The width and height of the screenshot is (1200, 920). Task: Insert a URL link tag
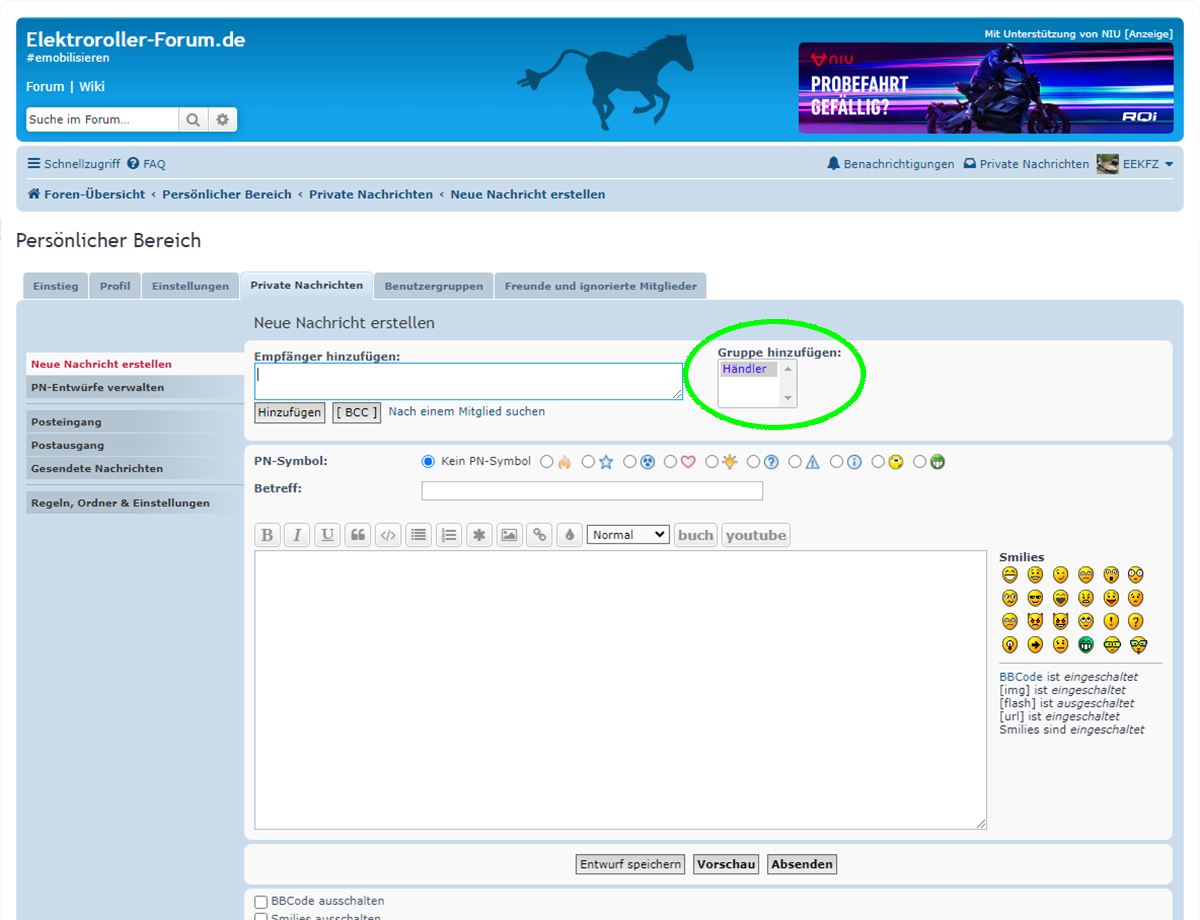point(539,535)
